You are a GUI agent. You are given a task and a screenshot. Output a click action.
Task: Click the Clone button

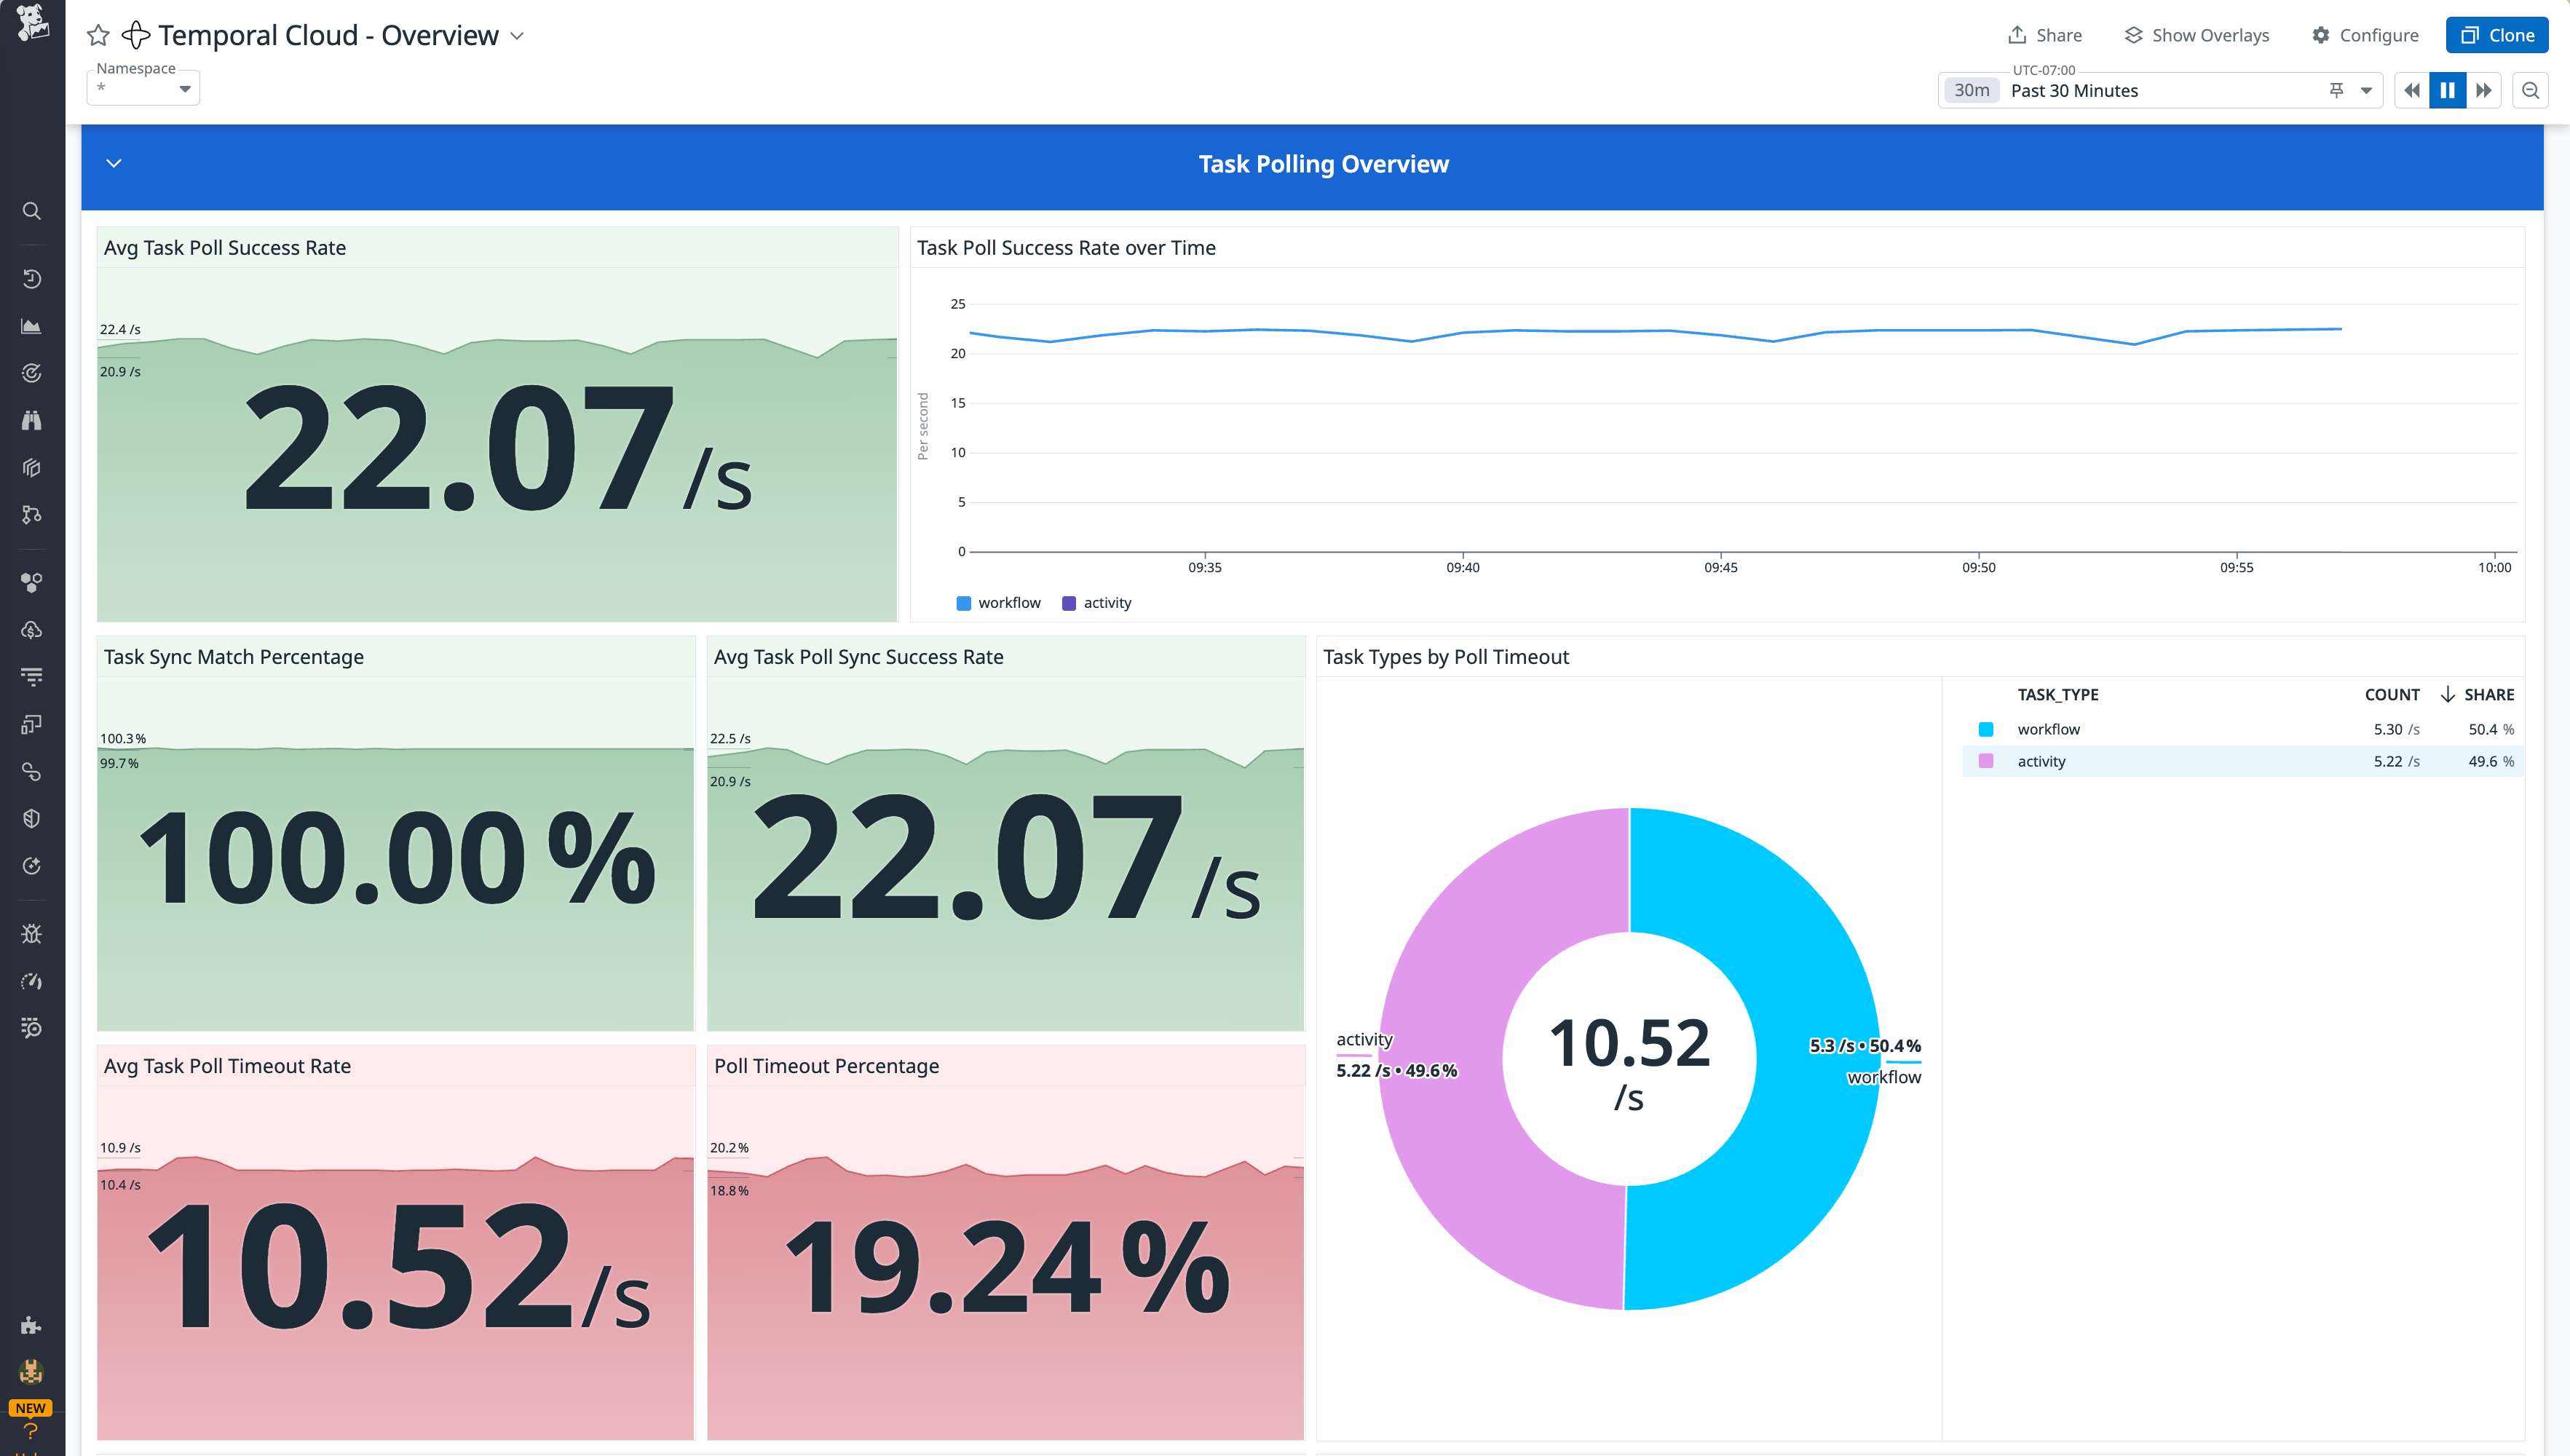tap(2496, 34)
